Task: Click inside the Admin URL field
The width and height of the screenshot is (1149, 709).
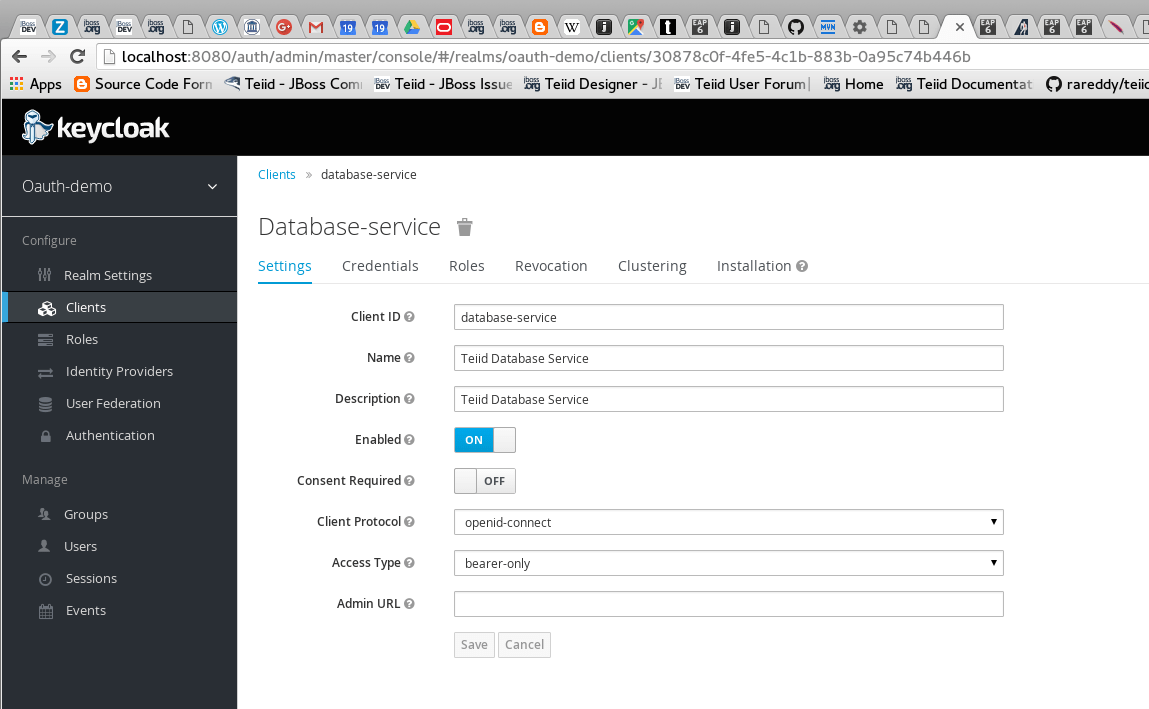Action: click(x=728, y=603)
